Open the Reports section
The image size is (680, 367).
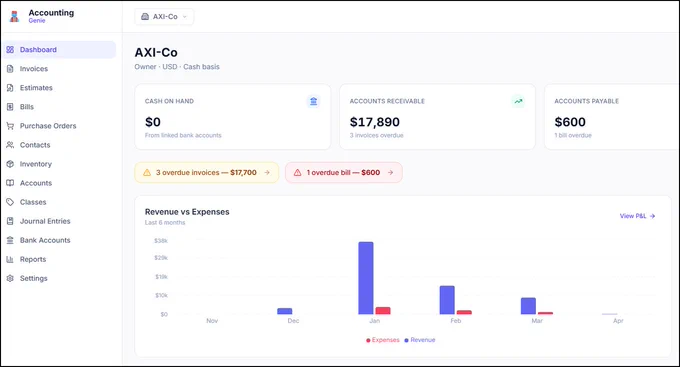59,259
